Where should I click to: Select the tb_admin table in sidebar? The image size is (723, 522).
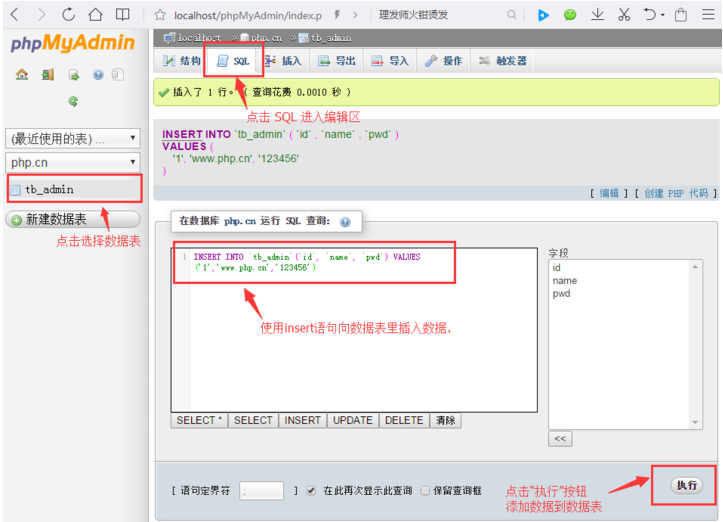49,190
